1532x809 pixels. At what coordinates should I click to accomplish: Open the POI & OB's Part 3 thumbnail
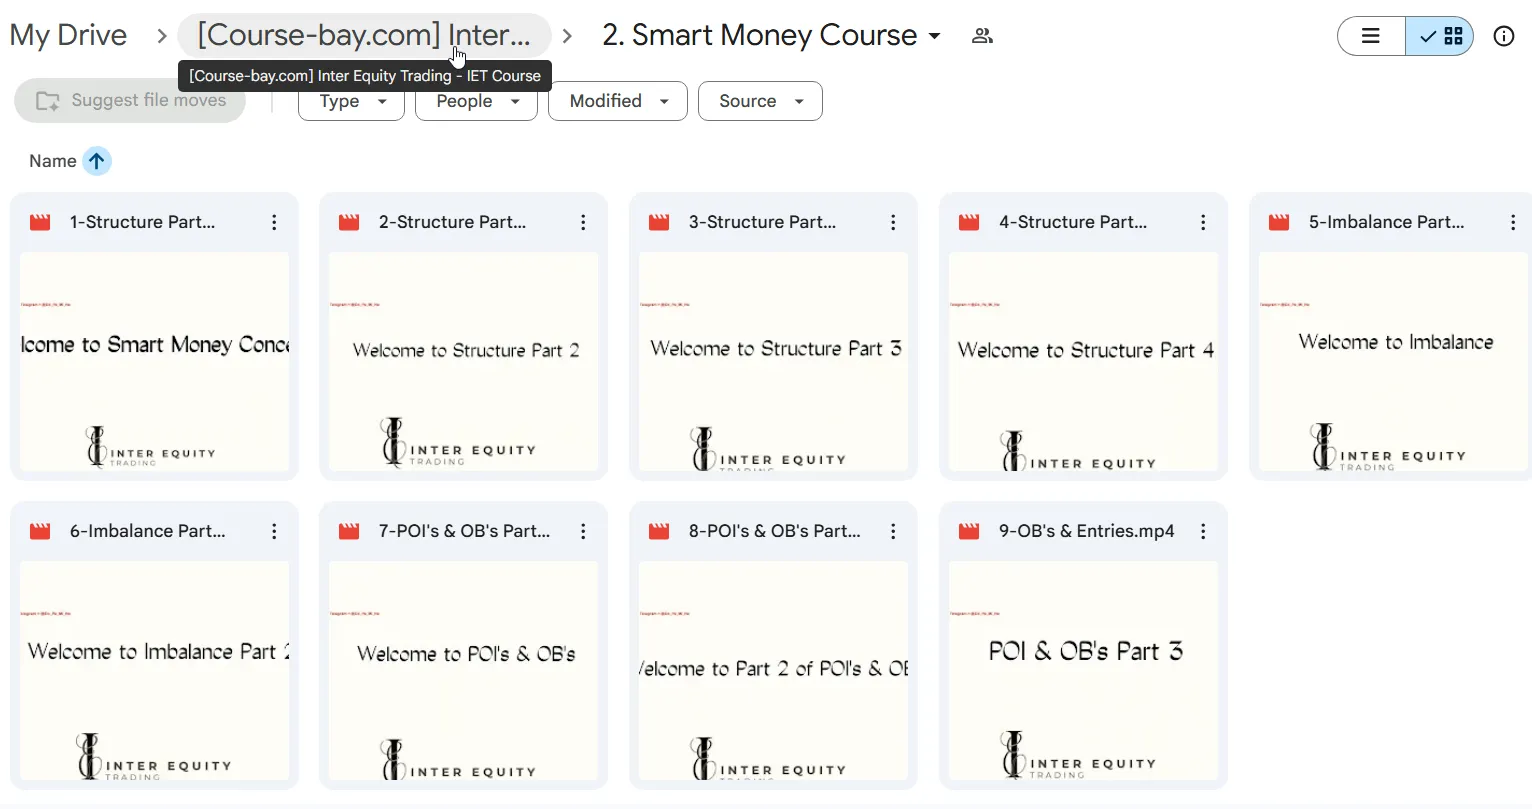tap(1084, 671)
